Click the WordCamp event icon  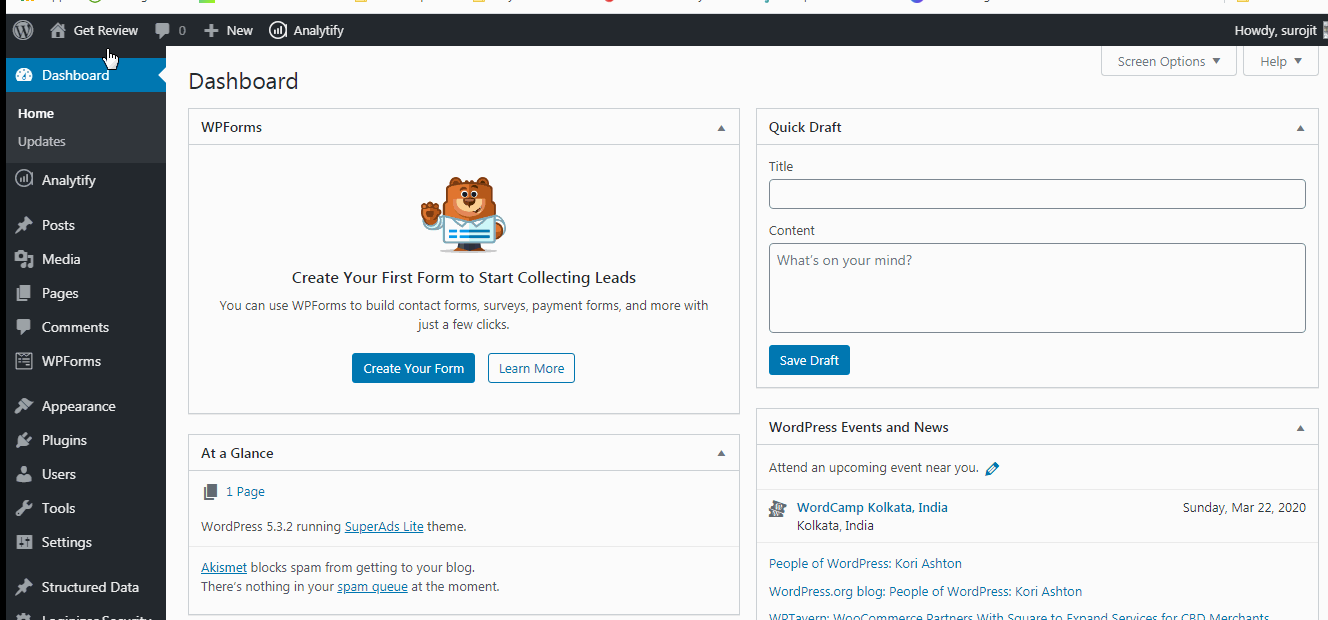[x=778, y=509]
